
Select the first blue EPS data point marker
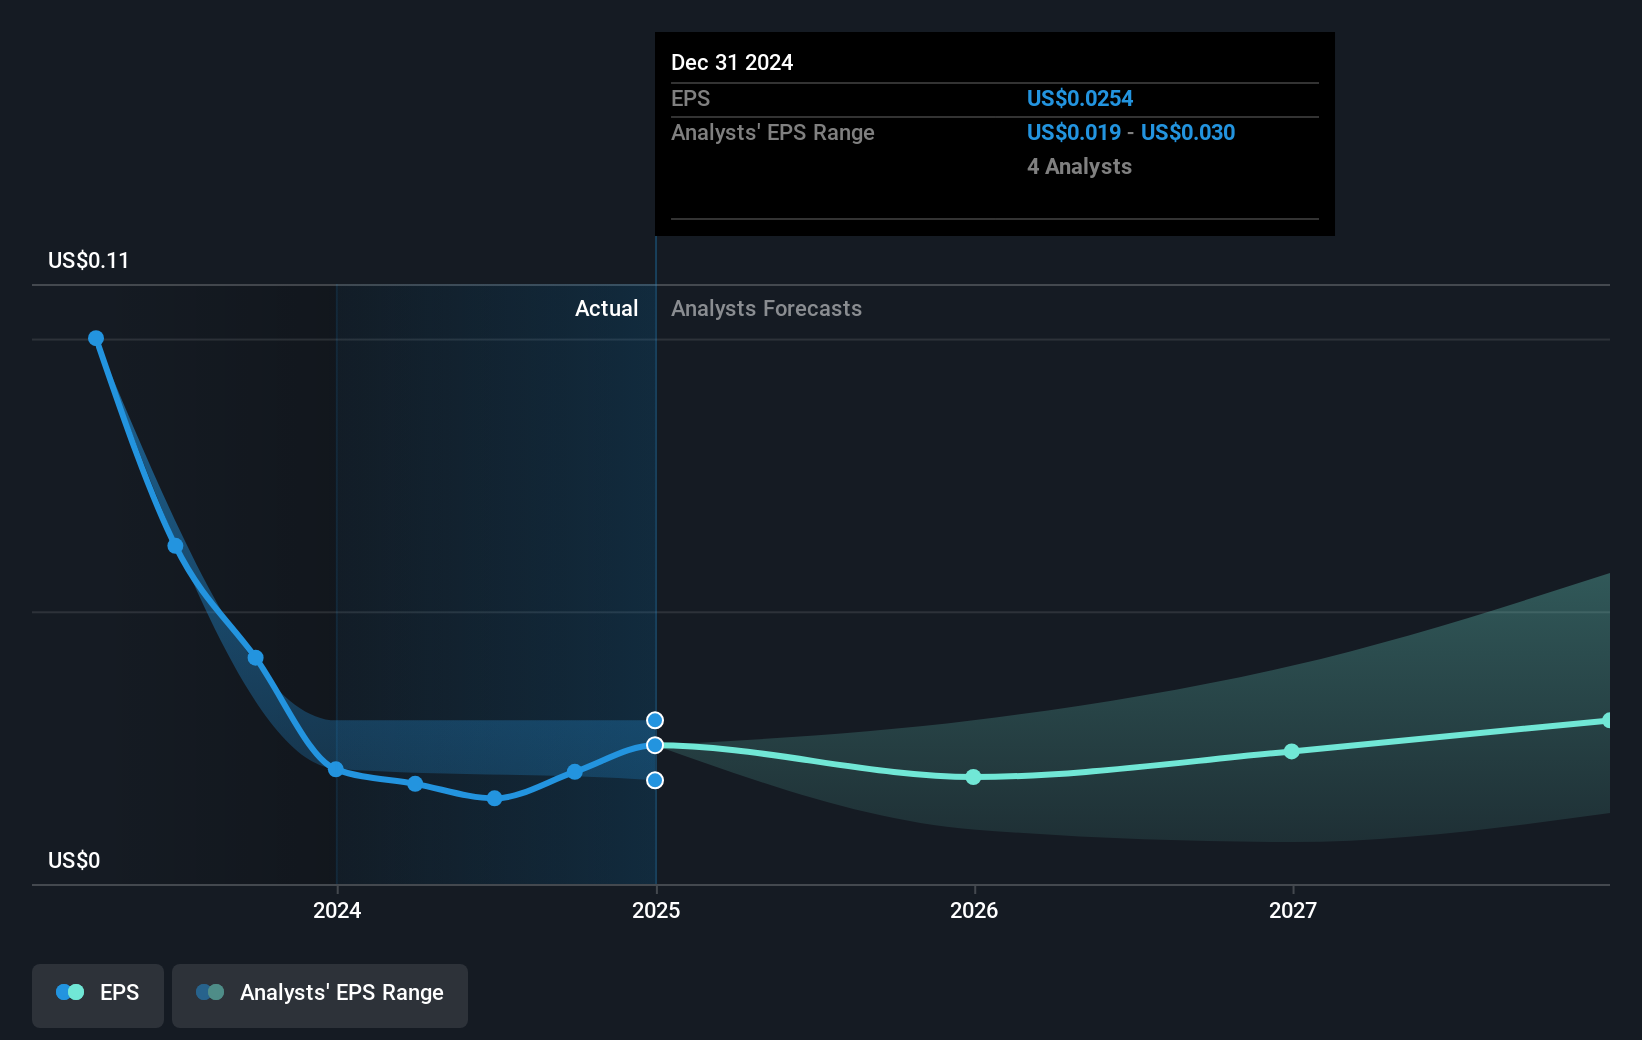coord(96,338)
